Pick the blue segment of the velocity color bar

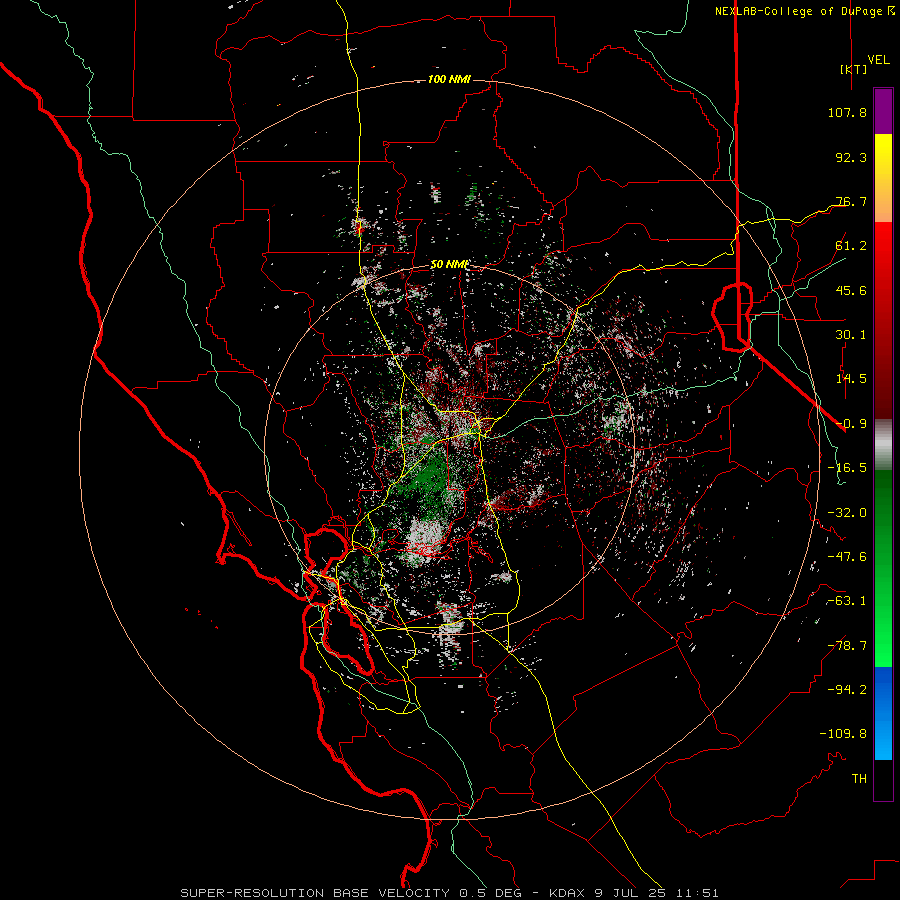tap(883, 713)
